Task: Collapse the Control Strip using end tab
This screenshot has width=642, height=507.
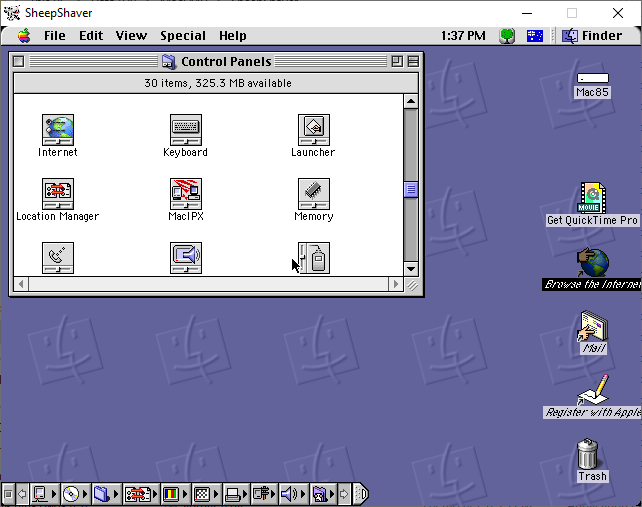Action: tap(360, 494)
